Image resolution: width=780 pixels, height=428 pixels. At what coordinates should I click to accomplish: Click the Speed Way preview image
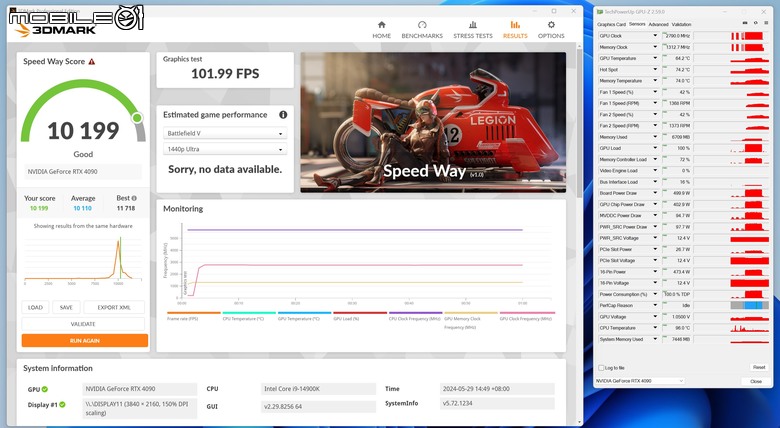433,122
